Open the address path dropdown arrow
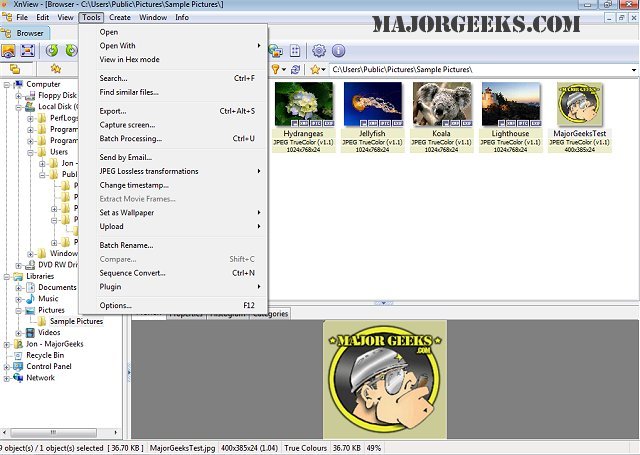The height and width of the screenshot is (455, 640). tap(632, 69)
